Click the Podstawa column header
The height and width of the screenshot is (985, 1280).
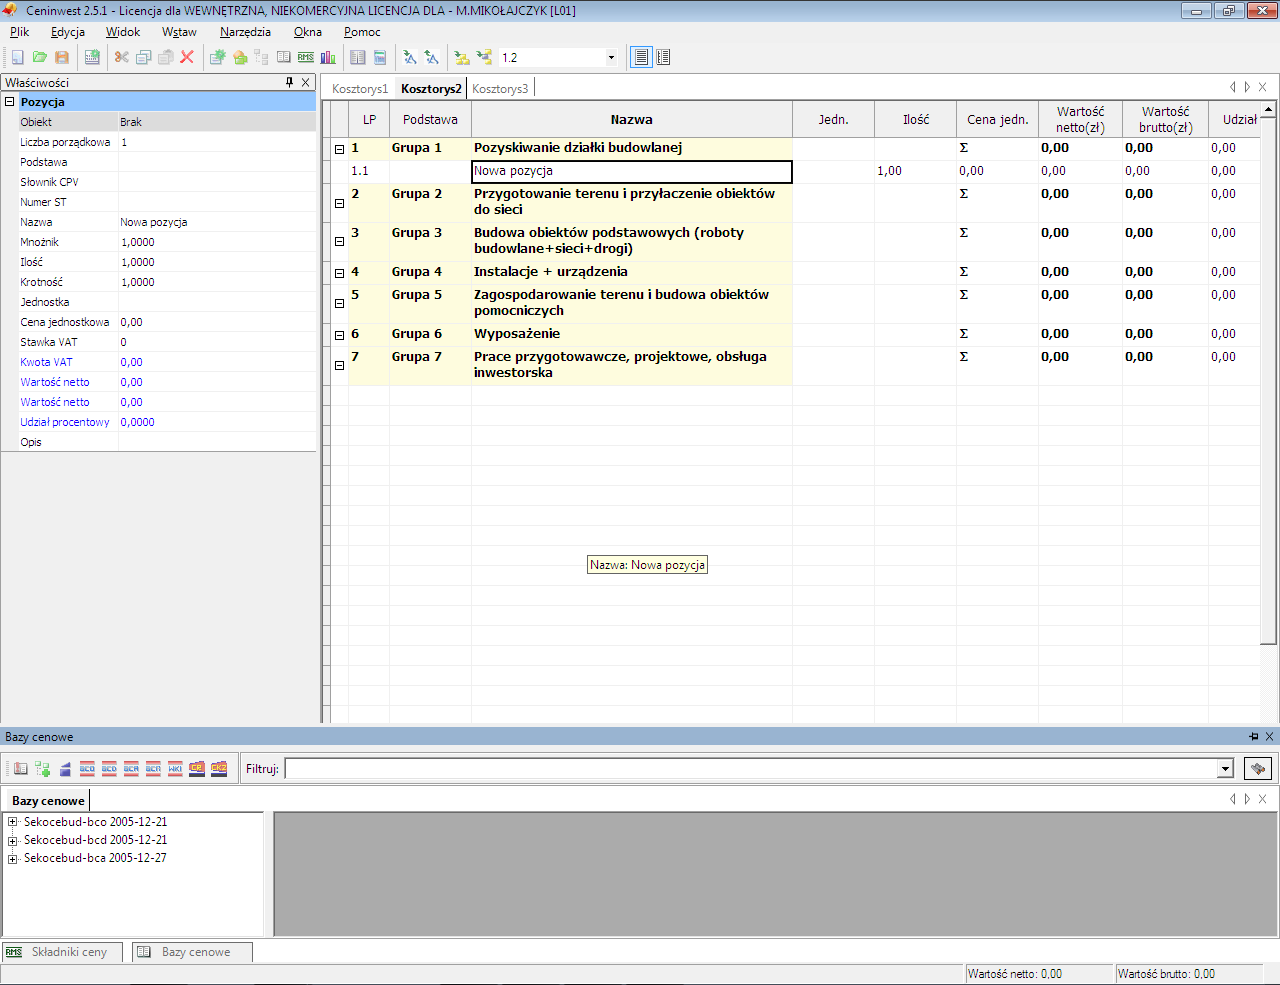pos(430,119)
